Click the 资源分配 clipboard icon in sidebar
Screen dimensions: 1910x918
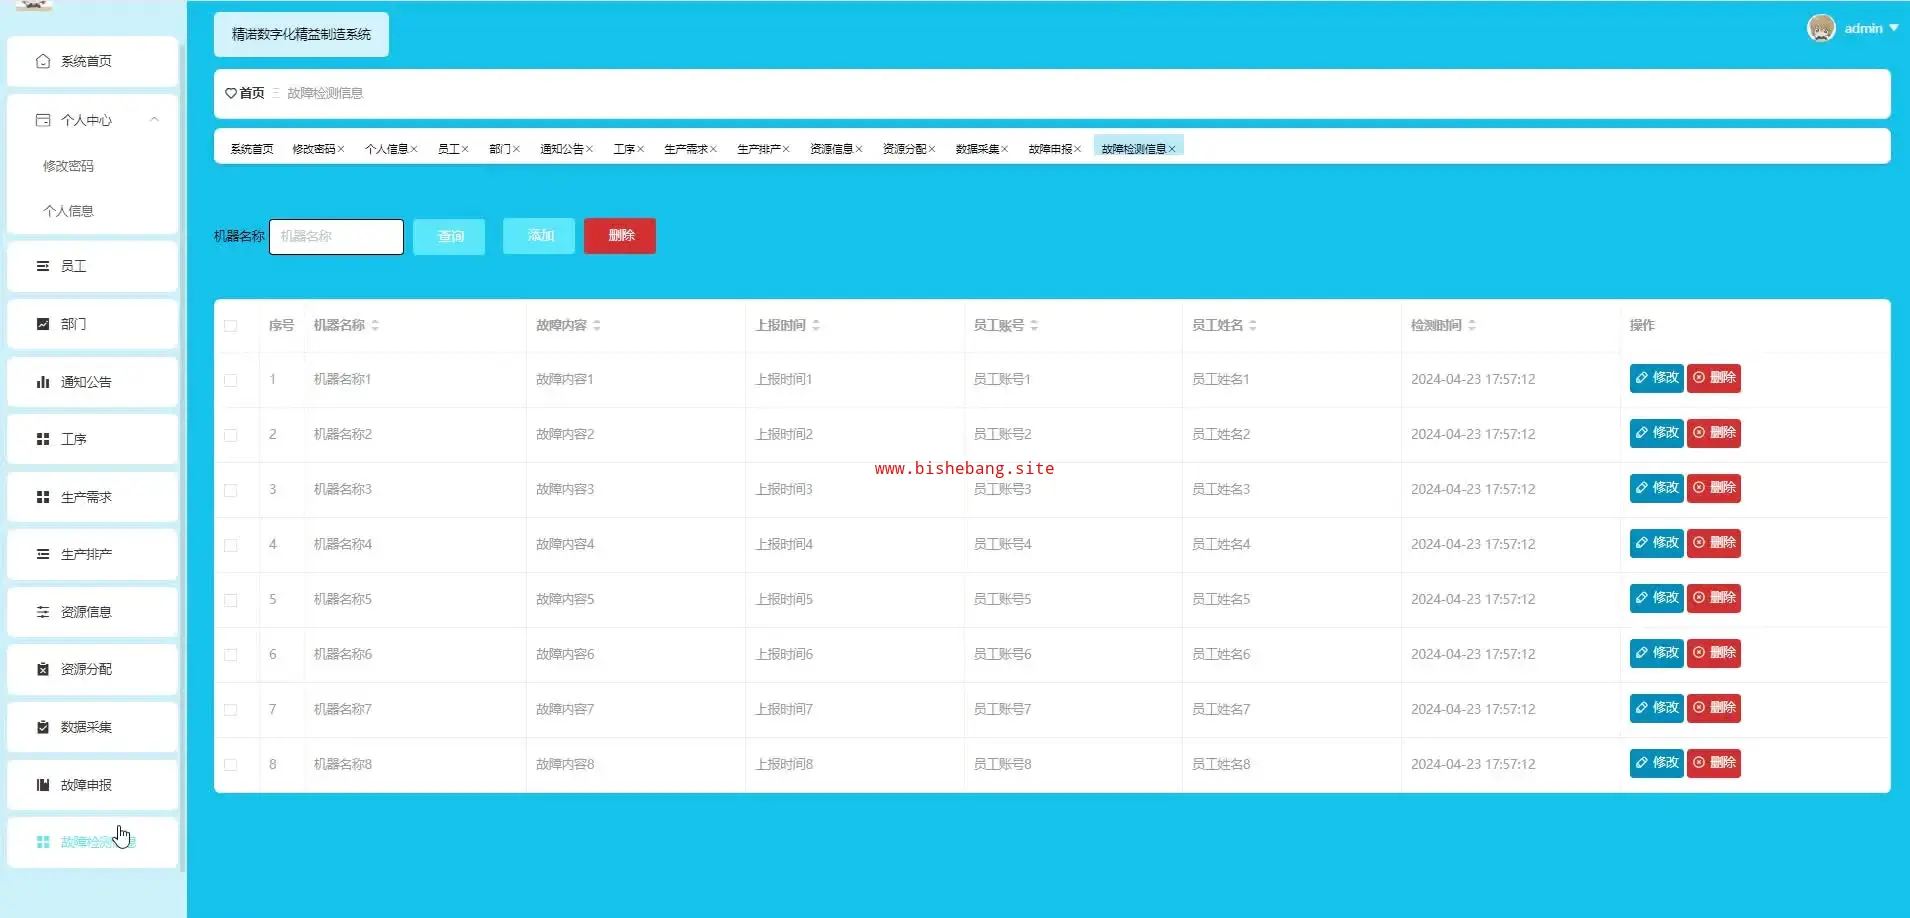tap(43, 669)
